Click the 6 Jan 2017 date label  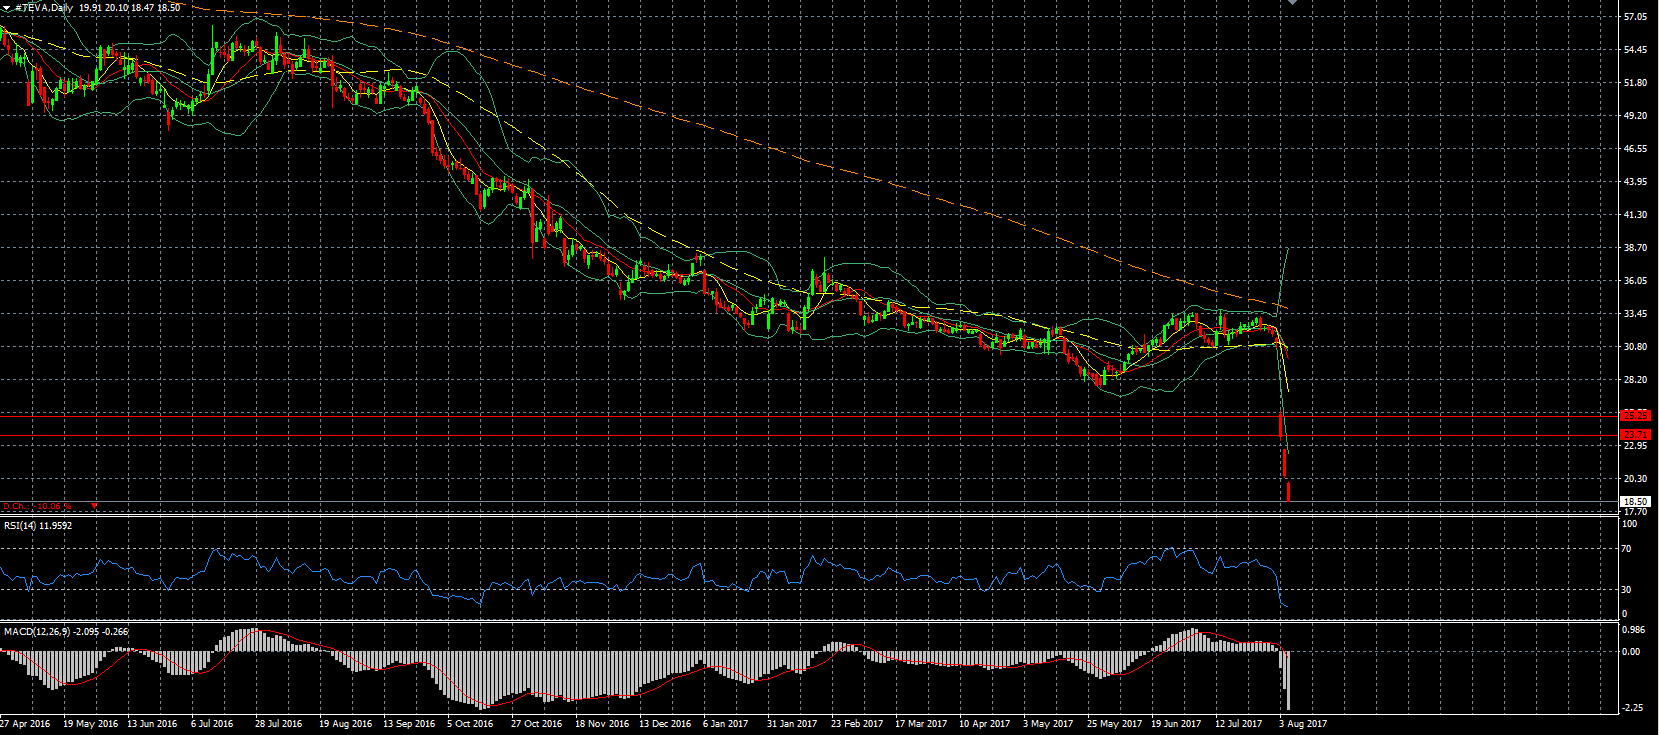pos(725,724)
